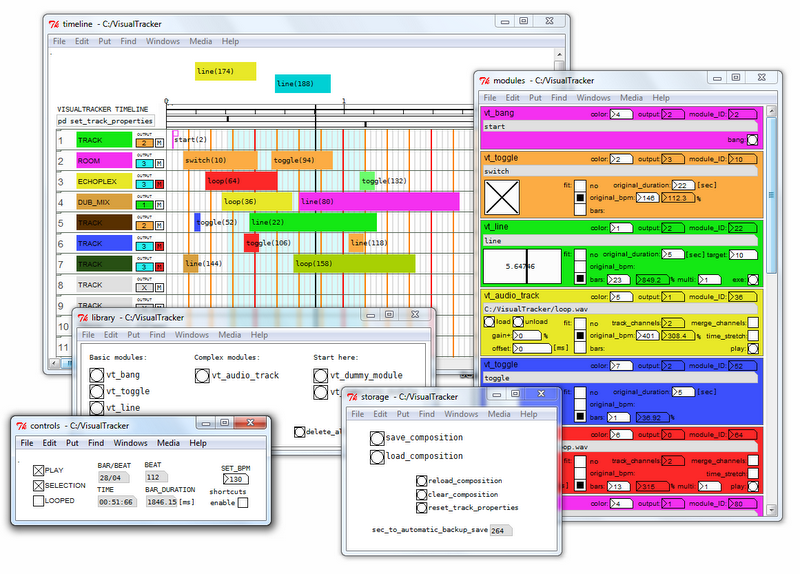Click the bang circle in vt_bang module
Image resolution: width=800 pixels, height=574 pixels.
[x=752, y=139]
